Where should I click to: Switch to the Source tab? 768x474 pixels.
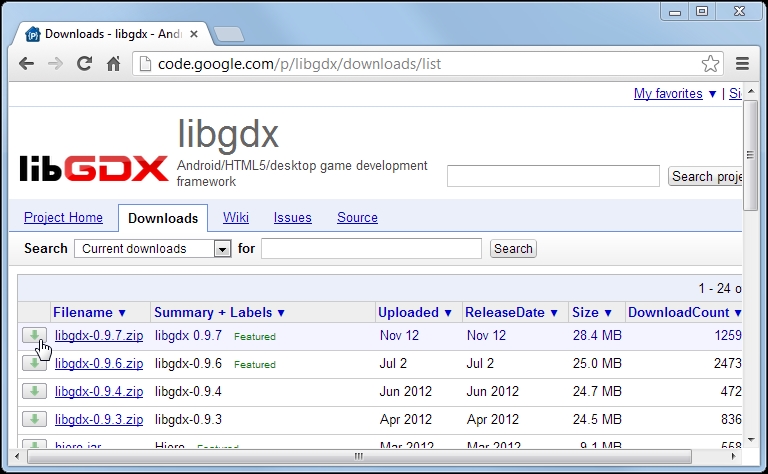tap(357, 217)
